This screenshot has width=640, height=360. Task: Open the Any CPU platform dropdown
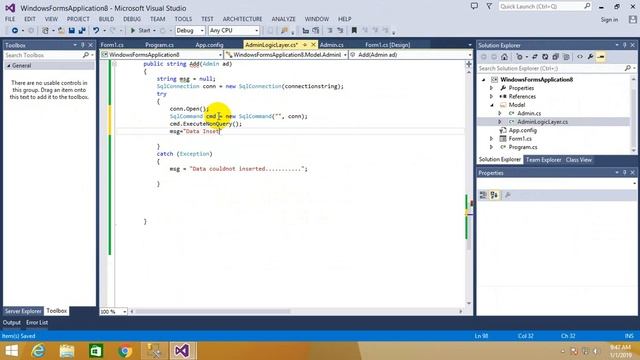[x=234, y=31]
